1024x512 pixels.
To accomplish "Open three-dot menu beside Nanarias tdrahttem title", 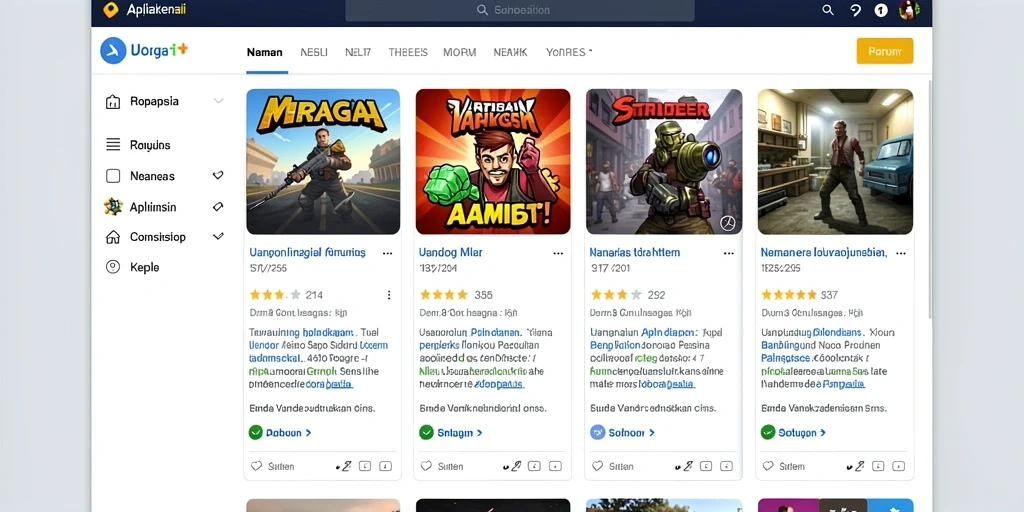I will click(x=728, y=253).
